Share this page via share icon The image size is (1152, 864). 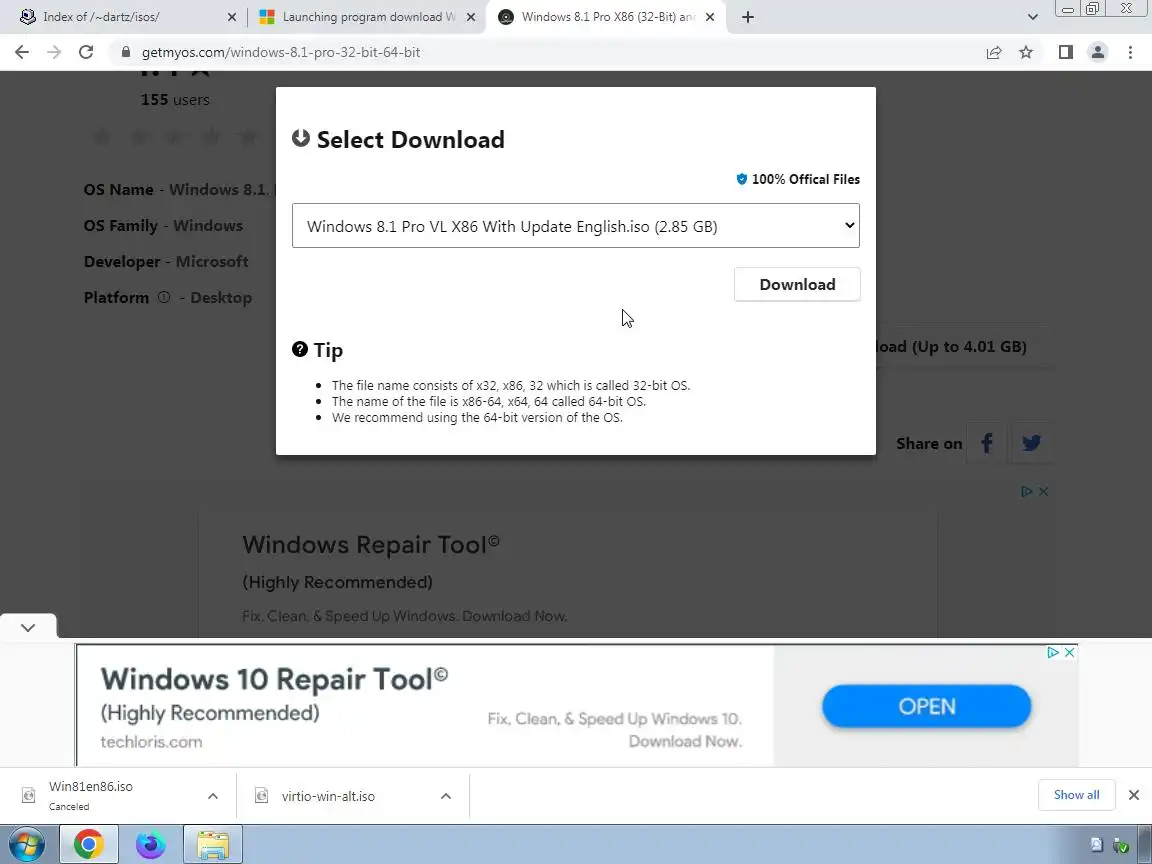coord(994,52)
